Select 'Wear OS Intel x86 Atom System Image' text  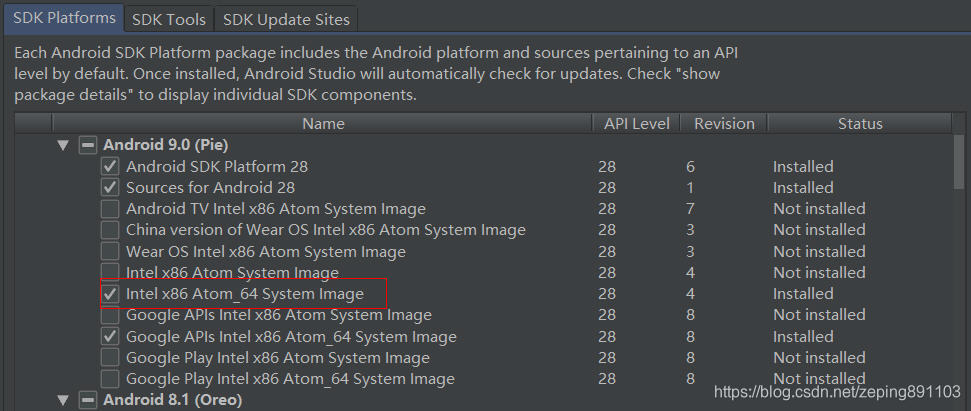266,251
